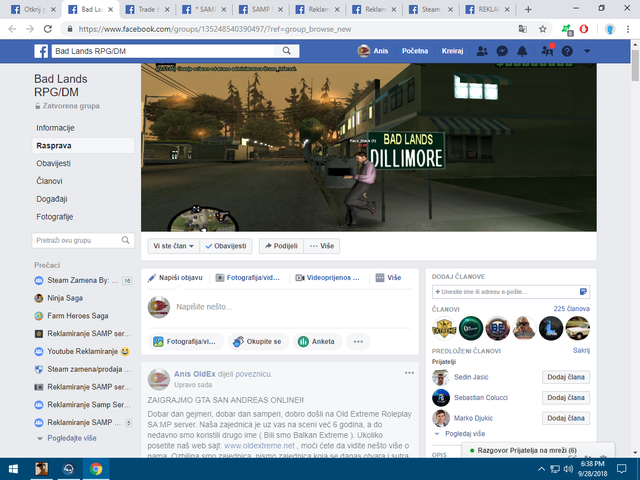Viewport: 640px width, 480px height.
Task: Expand the account menu arrow in header
Action: tap(587, 51)
